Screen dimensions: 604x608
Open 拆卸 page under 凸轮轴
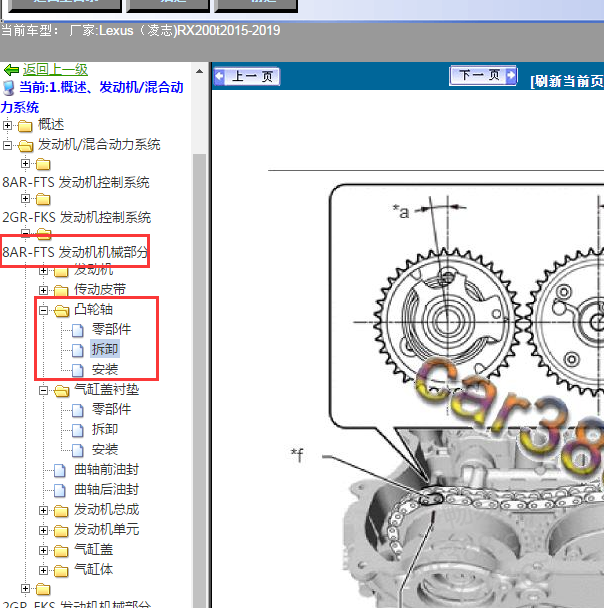tap(105, 349)
